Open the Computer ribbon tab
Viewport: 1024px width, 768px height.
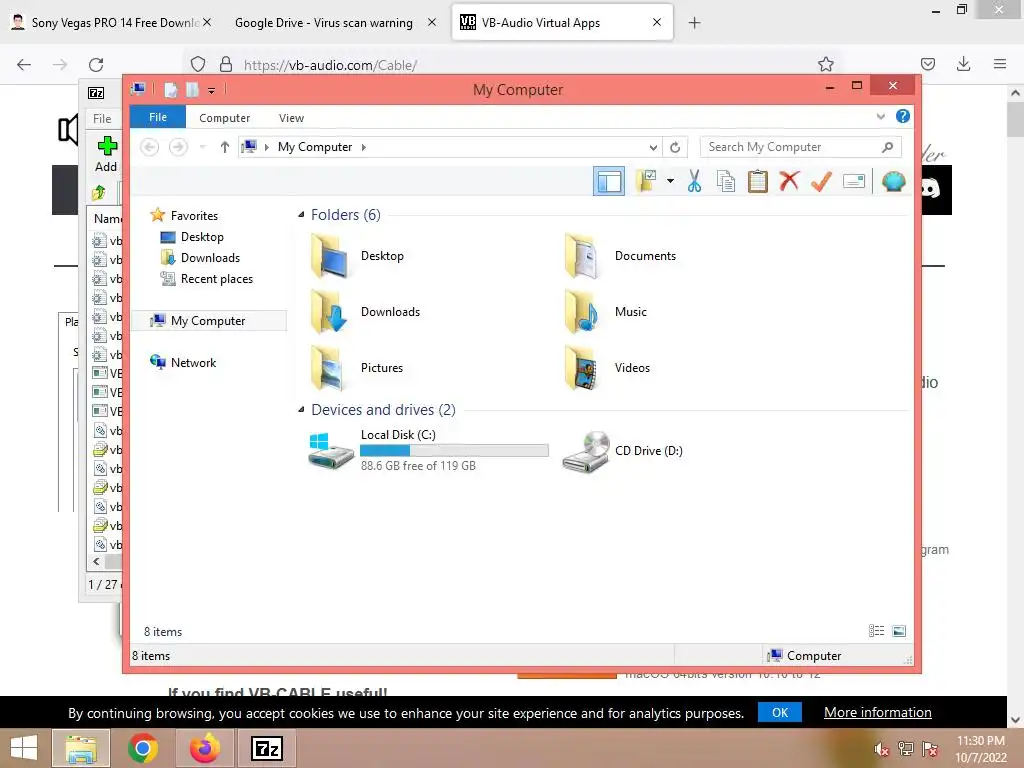click(224, 118)
